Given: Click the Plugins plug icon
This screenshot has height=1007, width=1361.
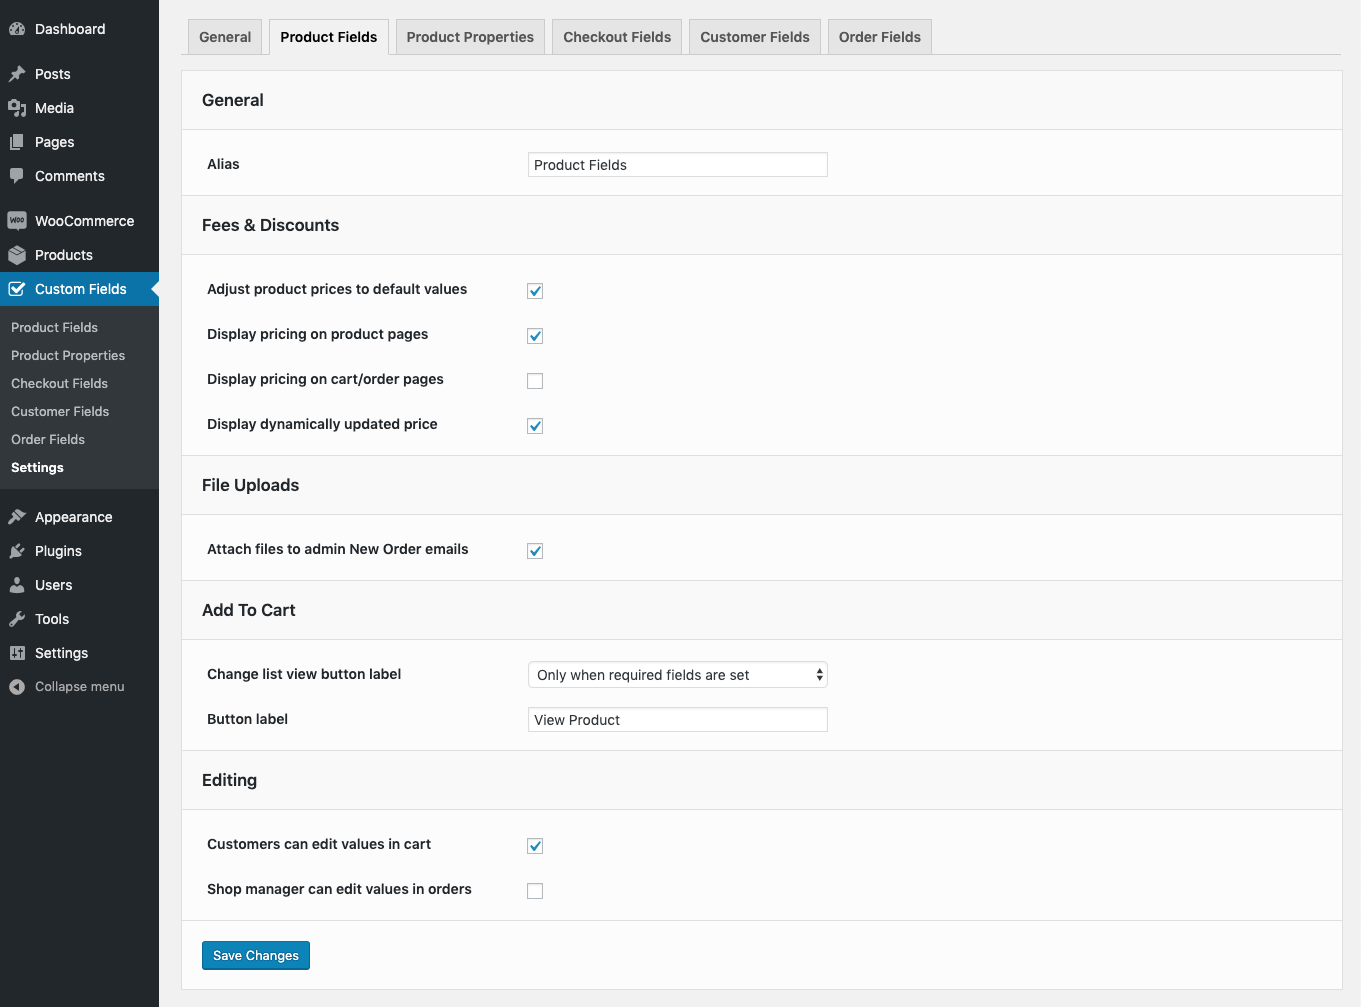Looking at the screenshot, I should coord(17,551).
